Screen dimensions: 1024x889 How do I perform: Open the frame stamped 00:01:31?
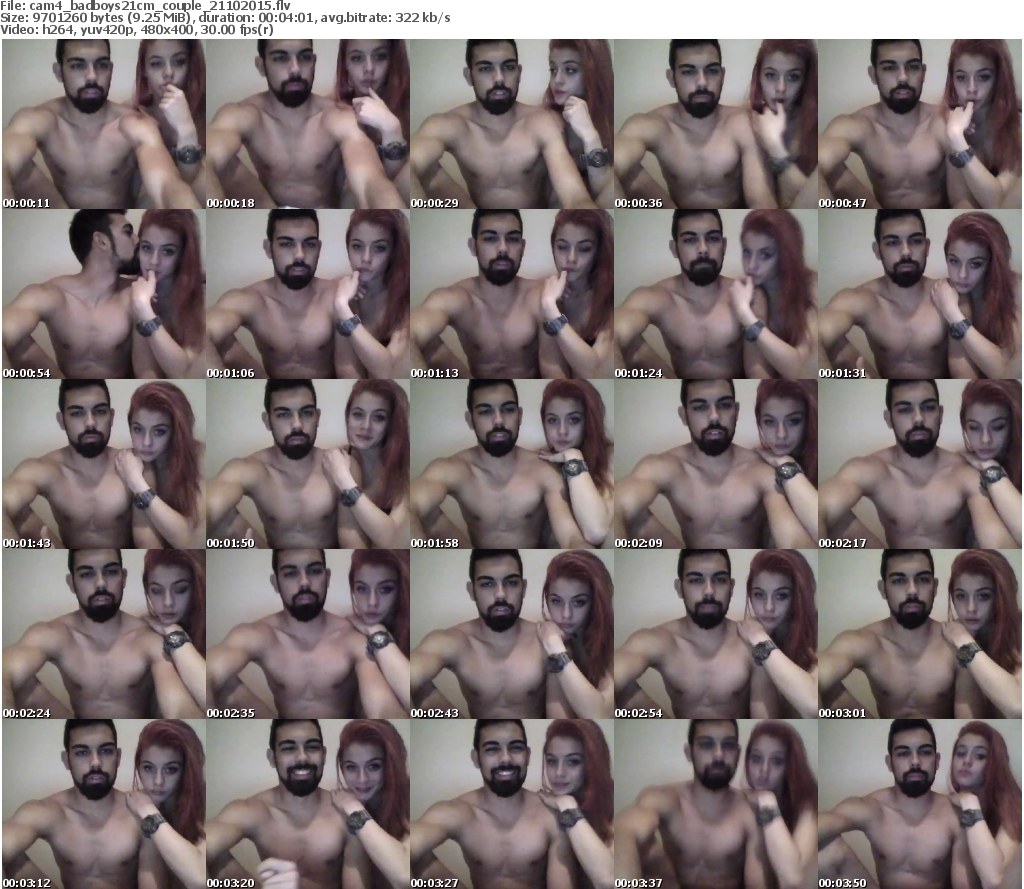(920, 294)
